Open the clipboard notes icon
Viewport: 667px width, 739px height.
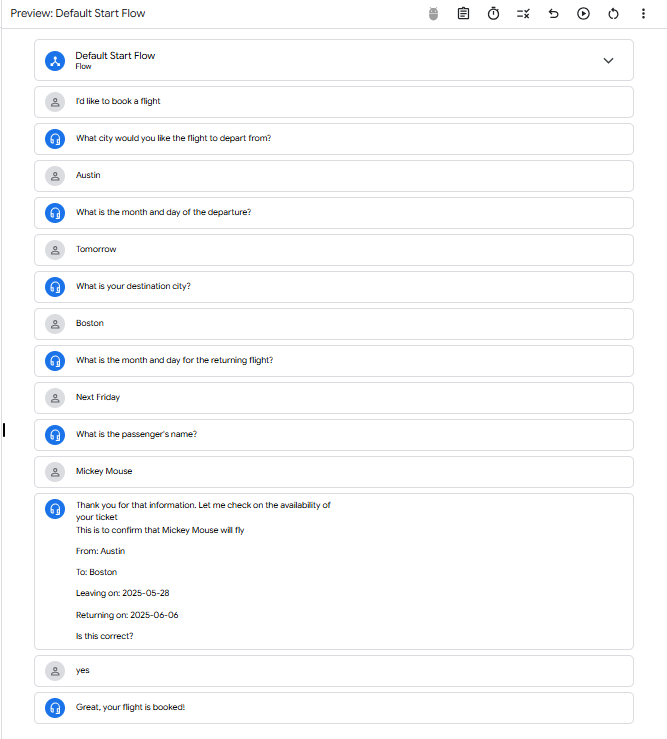(x=463, y=13)
